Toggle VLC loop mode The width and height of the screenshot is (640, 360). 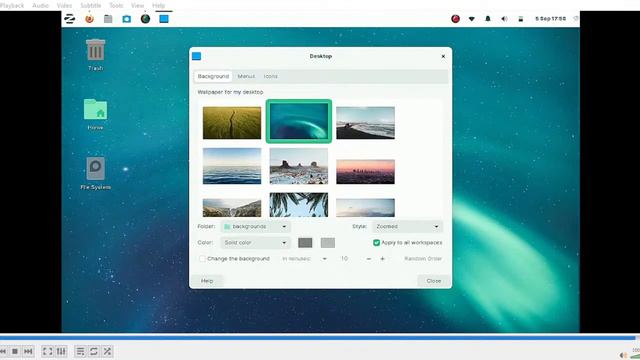94,351
